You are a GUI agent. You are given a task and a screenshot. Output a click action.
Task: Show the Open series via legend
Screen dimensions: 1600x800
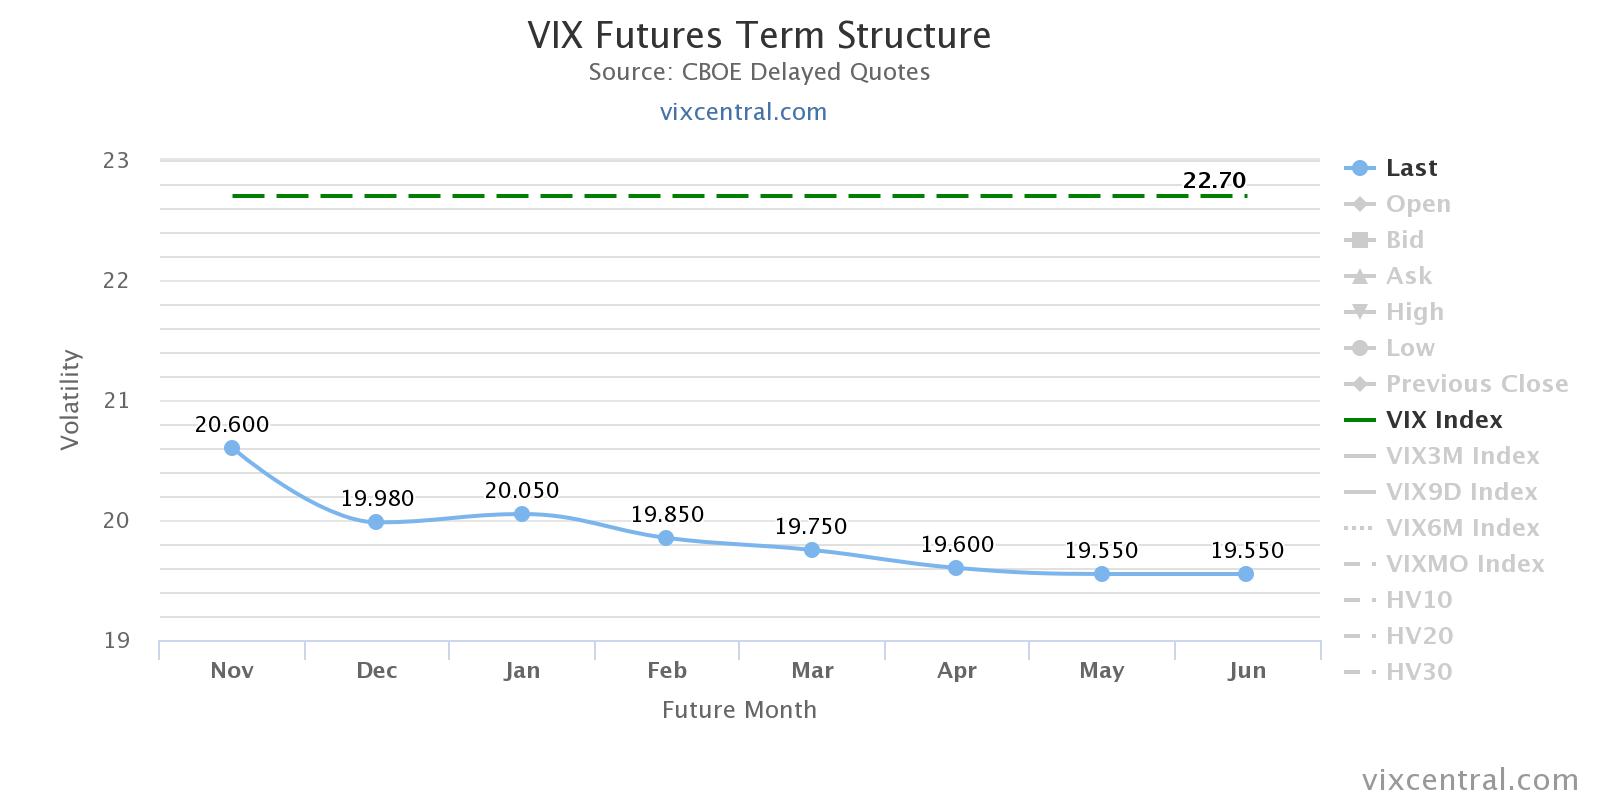(1417, 204)
